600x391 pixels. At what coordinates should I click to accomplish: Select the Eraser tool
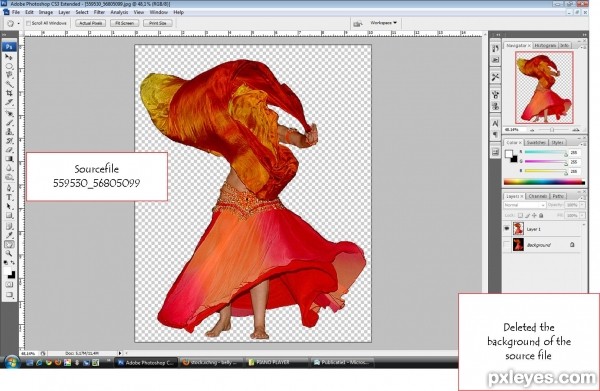(x=9, y=150)
